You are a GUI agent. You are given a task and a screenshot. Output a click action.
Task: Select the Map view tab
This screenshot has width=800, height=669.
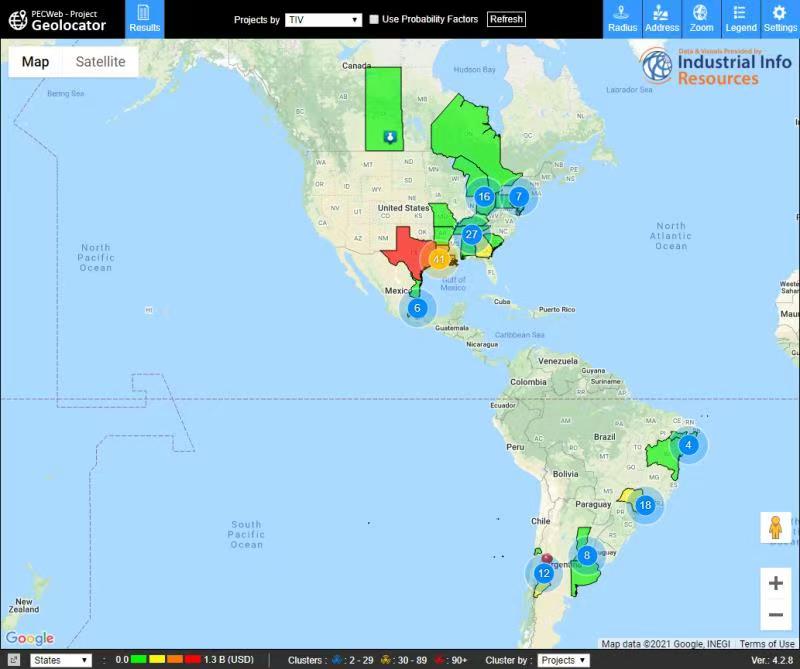coord(36,62)
